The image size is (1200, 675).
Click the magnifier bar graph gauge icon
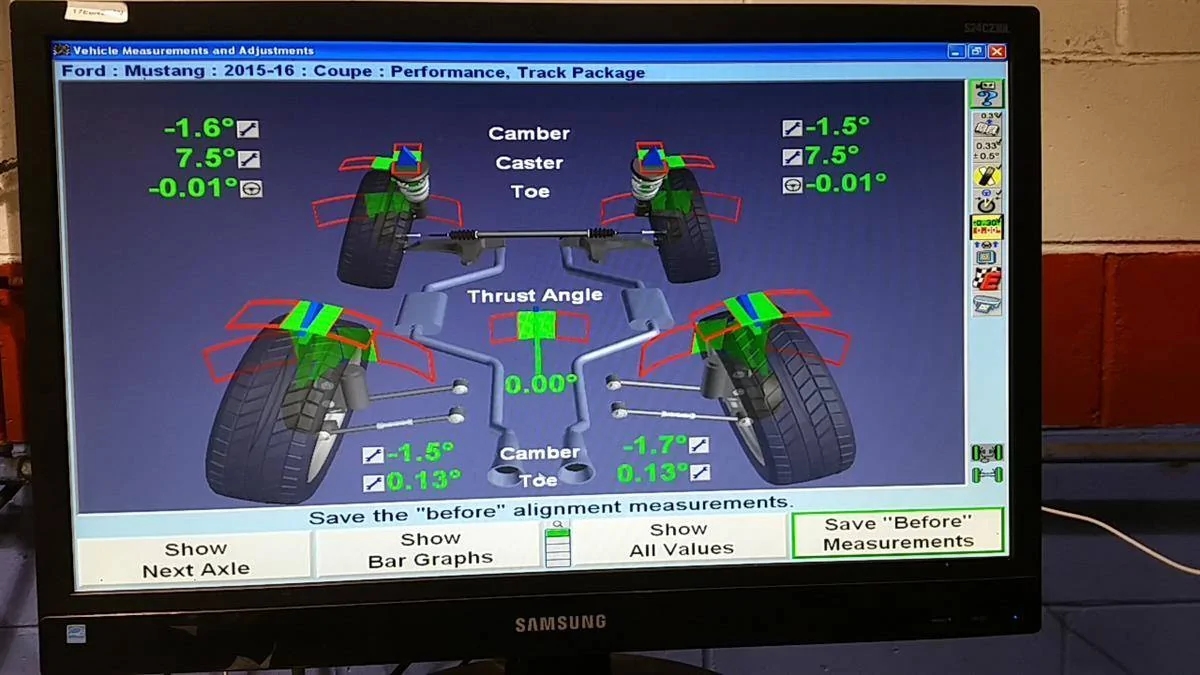[558, 544]
